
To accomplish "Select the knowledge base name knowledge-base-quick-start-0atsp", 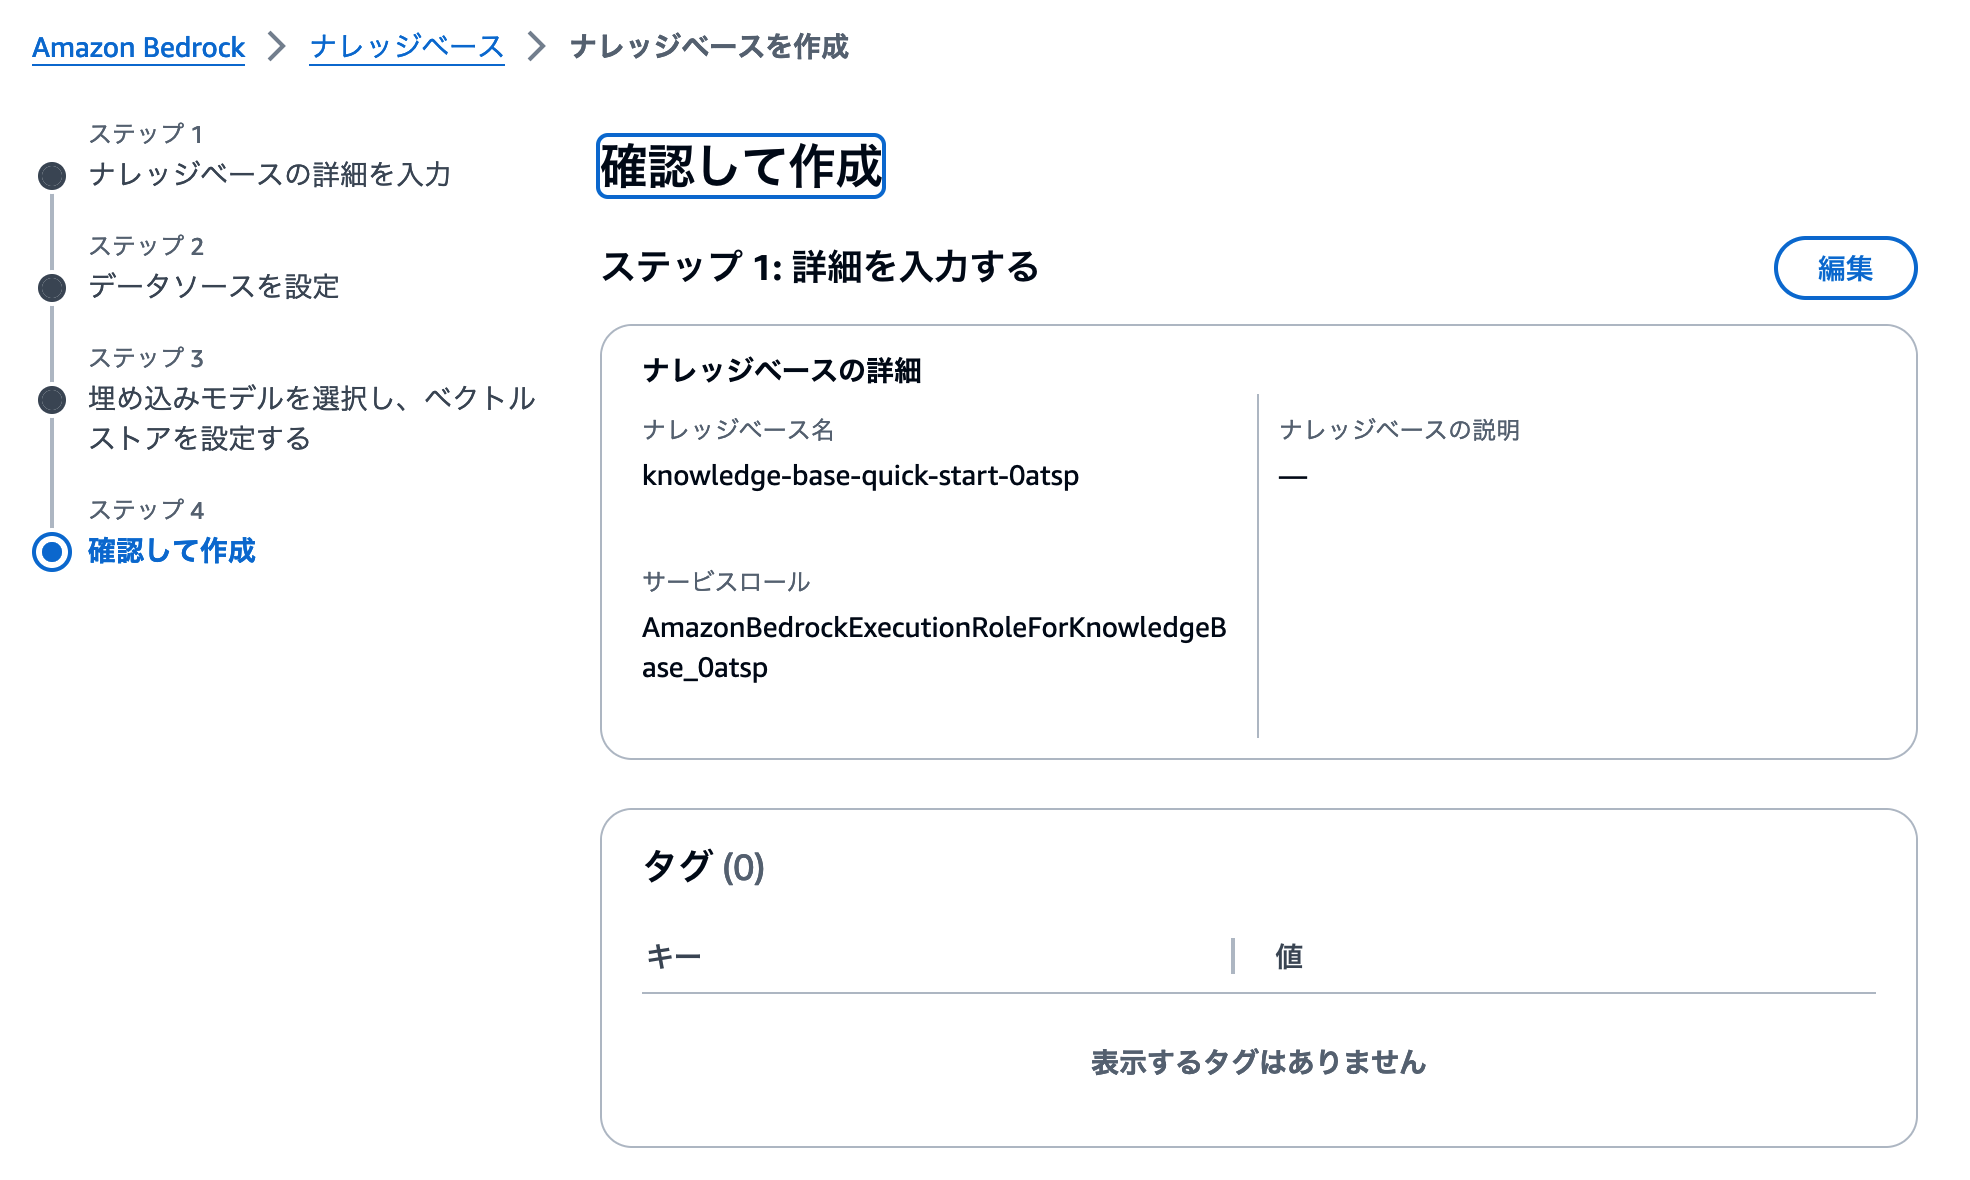I will click(x=862, y=476).
